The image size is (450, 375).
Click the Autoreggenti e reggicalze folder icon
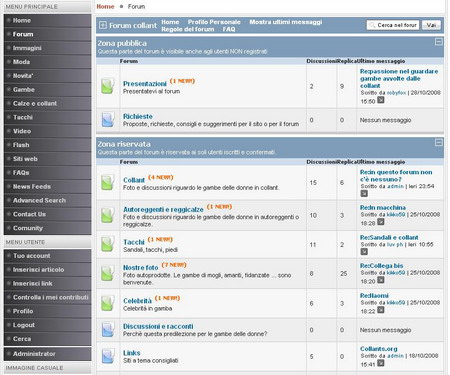click(x=108, y=215)
